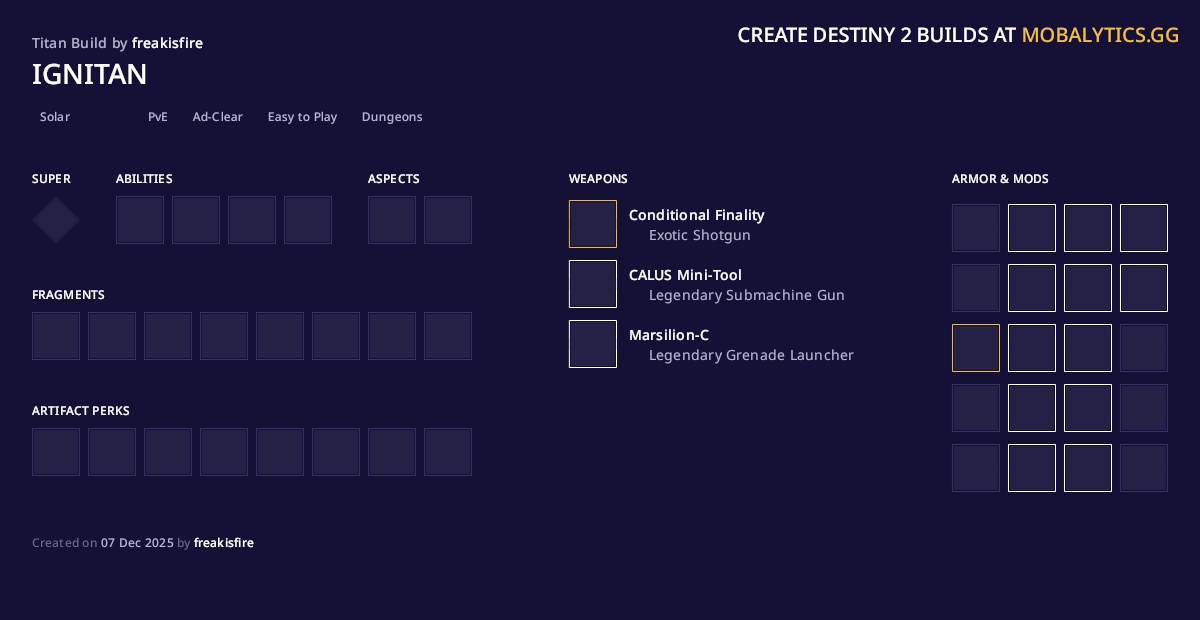Image resolution: width=1200 pixels, height=620 pixels.
Task: Select the Conditional Finality exotic shotgun icon
Action: [x=593, y=224]
